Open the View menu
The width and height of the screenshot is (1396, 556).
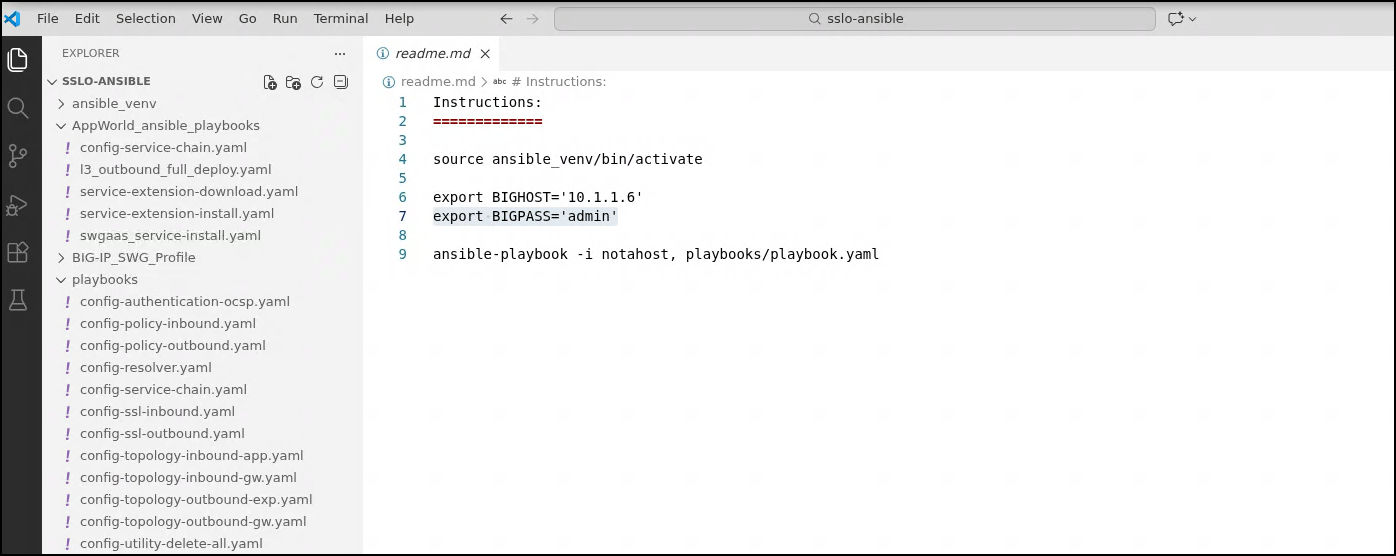pyautogui.click(x=207, y=18)
